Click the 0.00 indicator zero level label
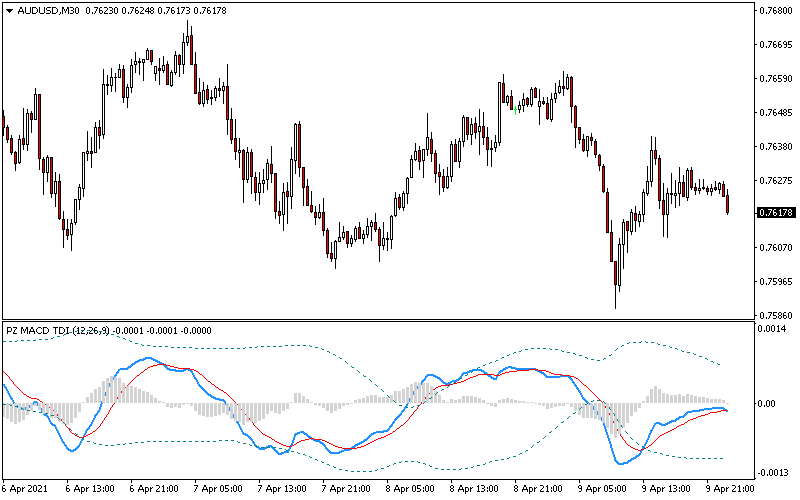 coord(768,404)
